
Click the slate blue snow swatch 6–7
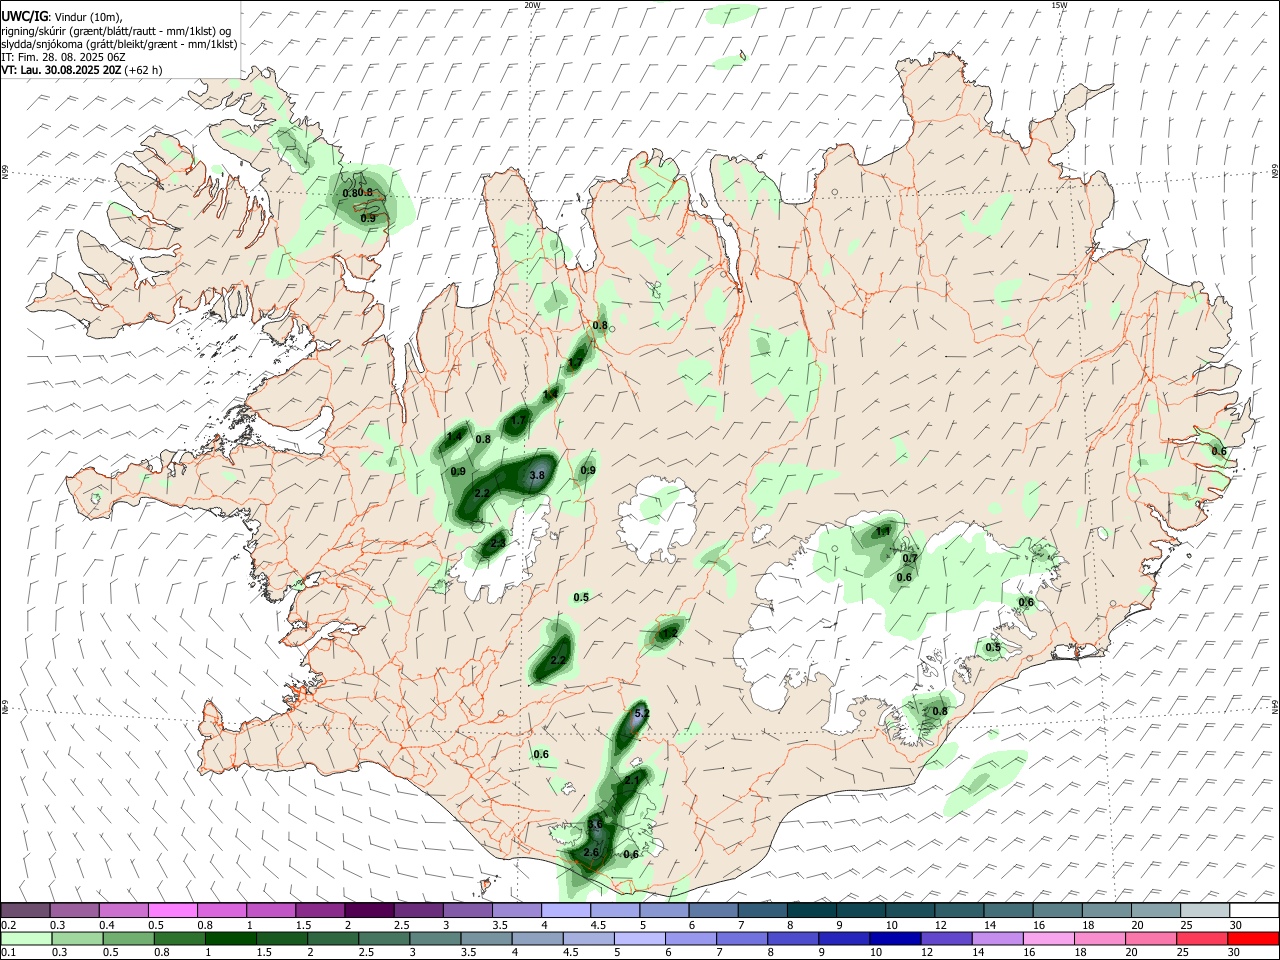[x=713, y=910]
